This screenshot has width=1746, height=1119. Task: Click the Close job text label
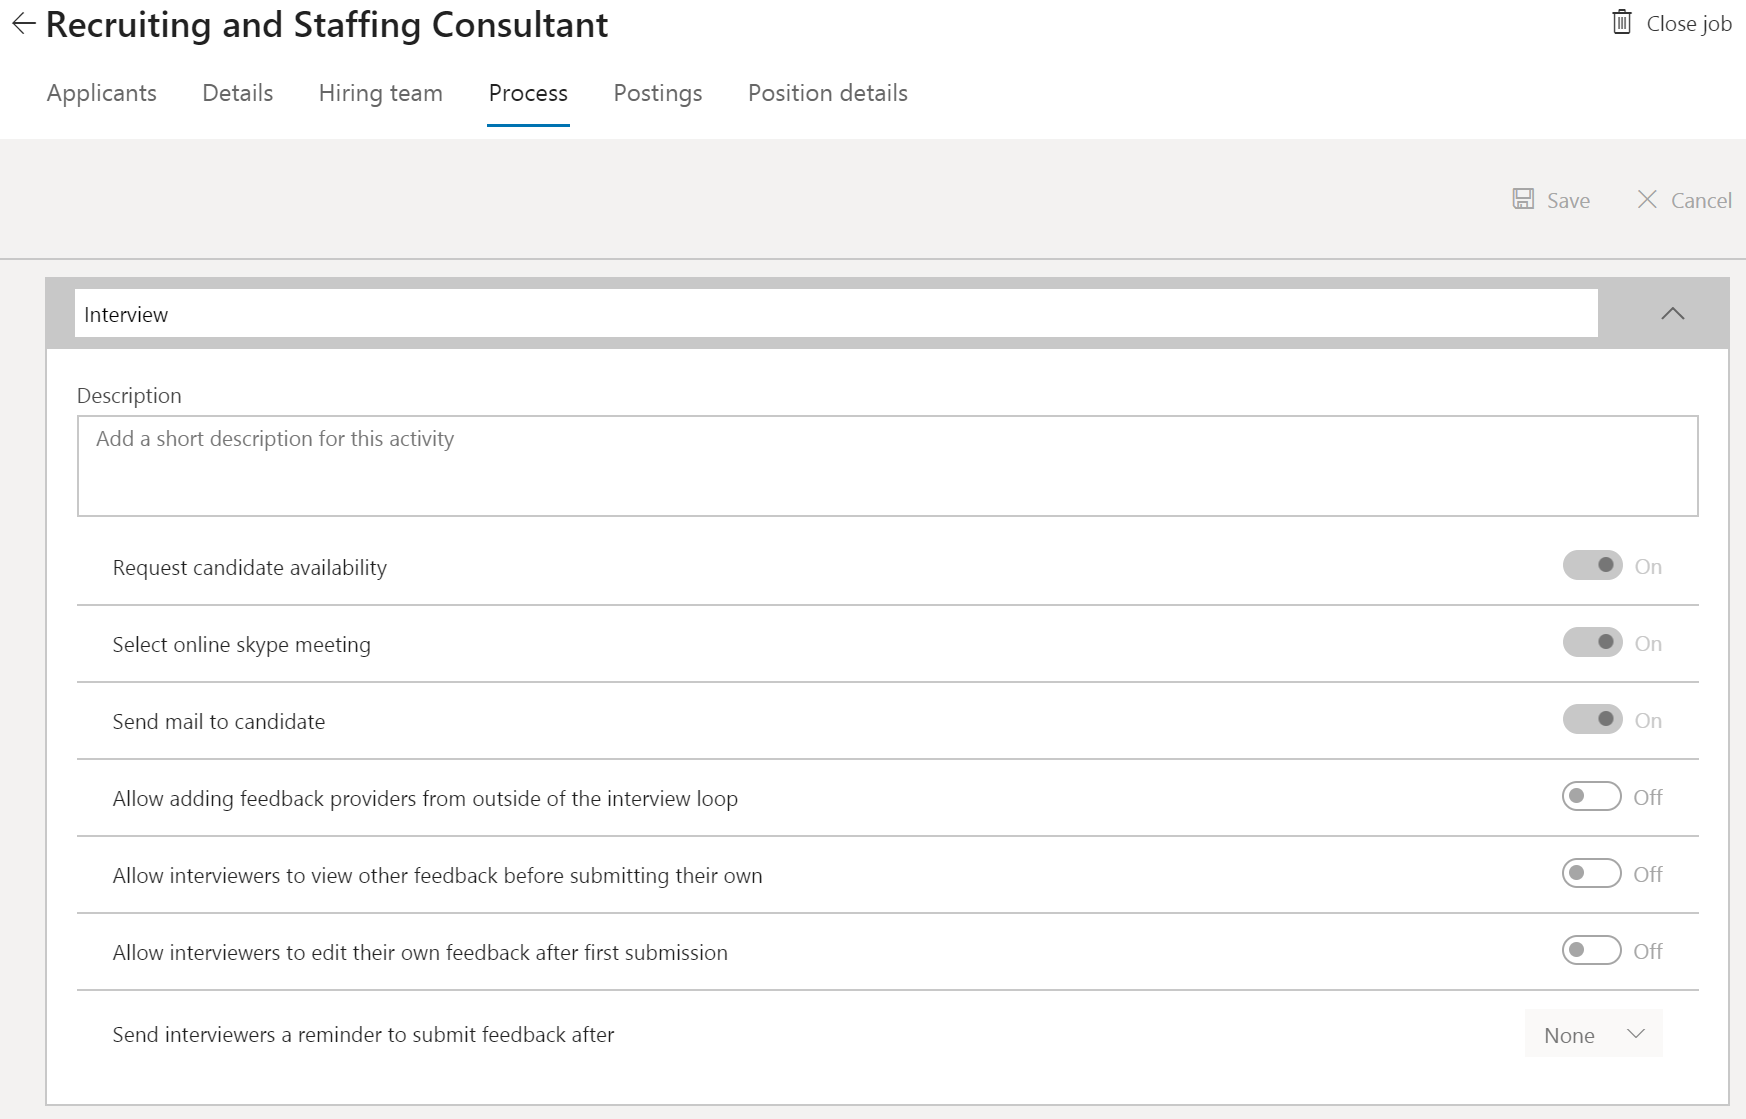1688,24
